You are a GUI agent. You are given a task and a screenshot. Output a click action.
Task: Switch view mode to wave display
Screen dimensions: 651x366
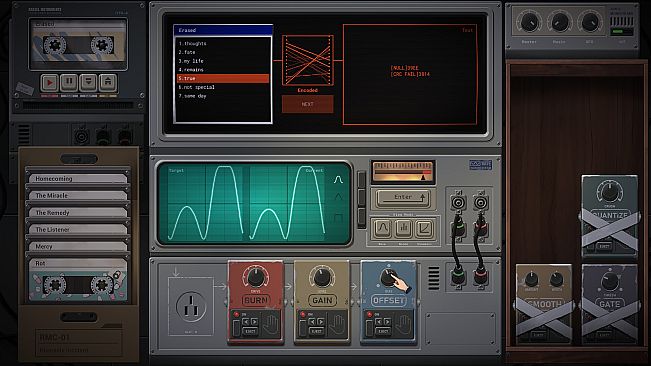coord(382,228)
